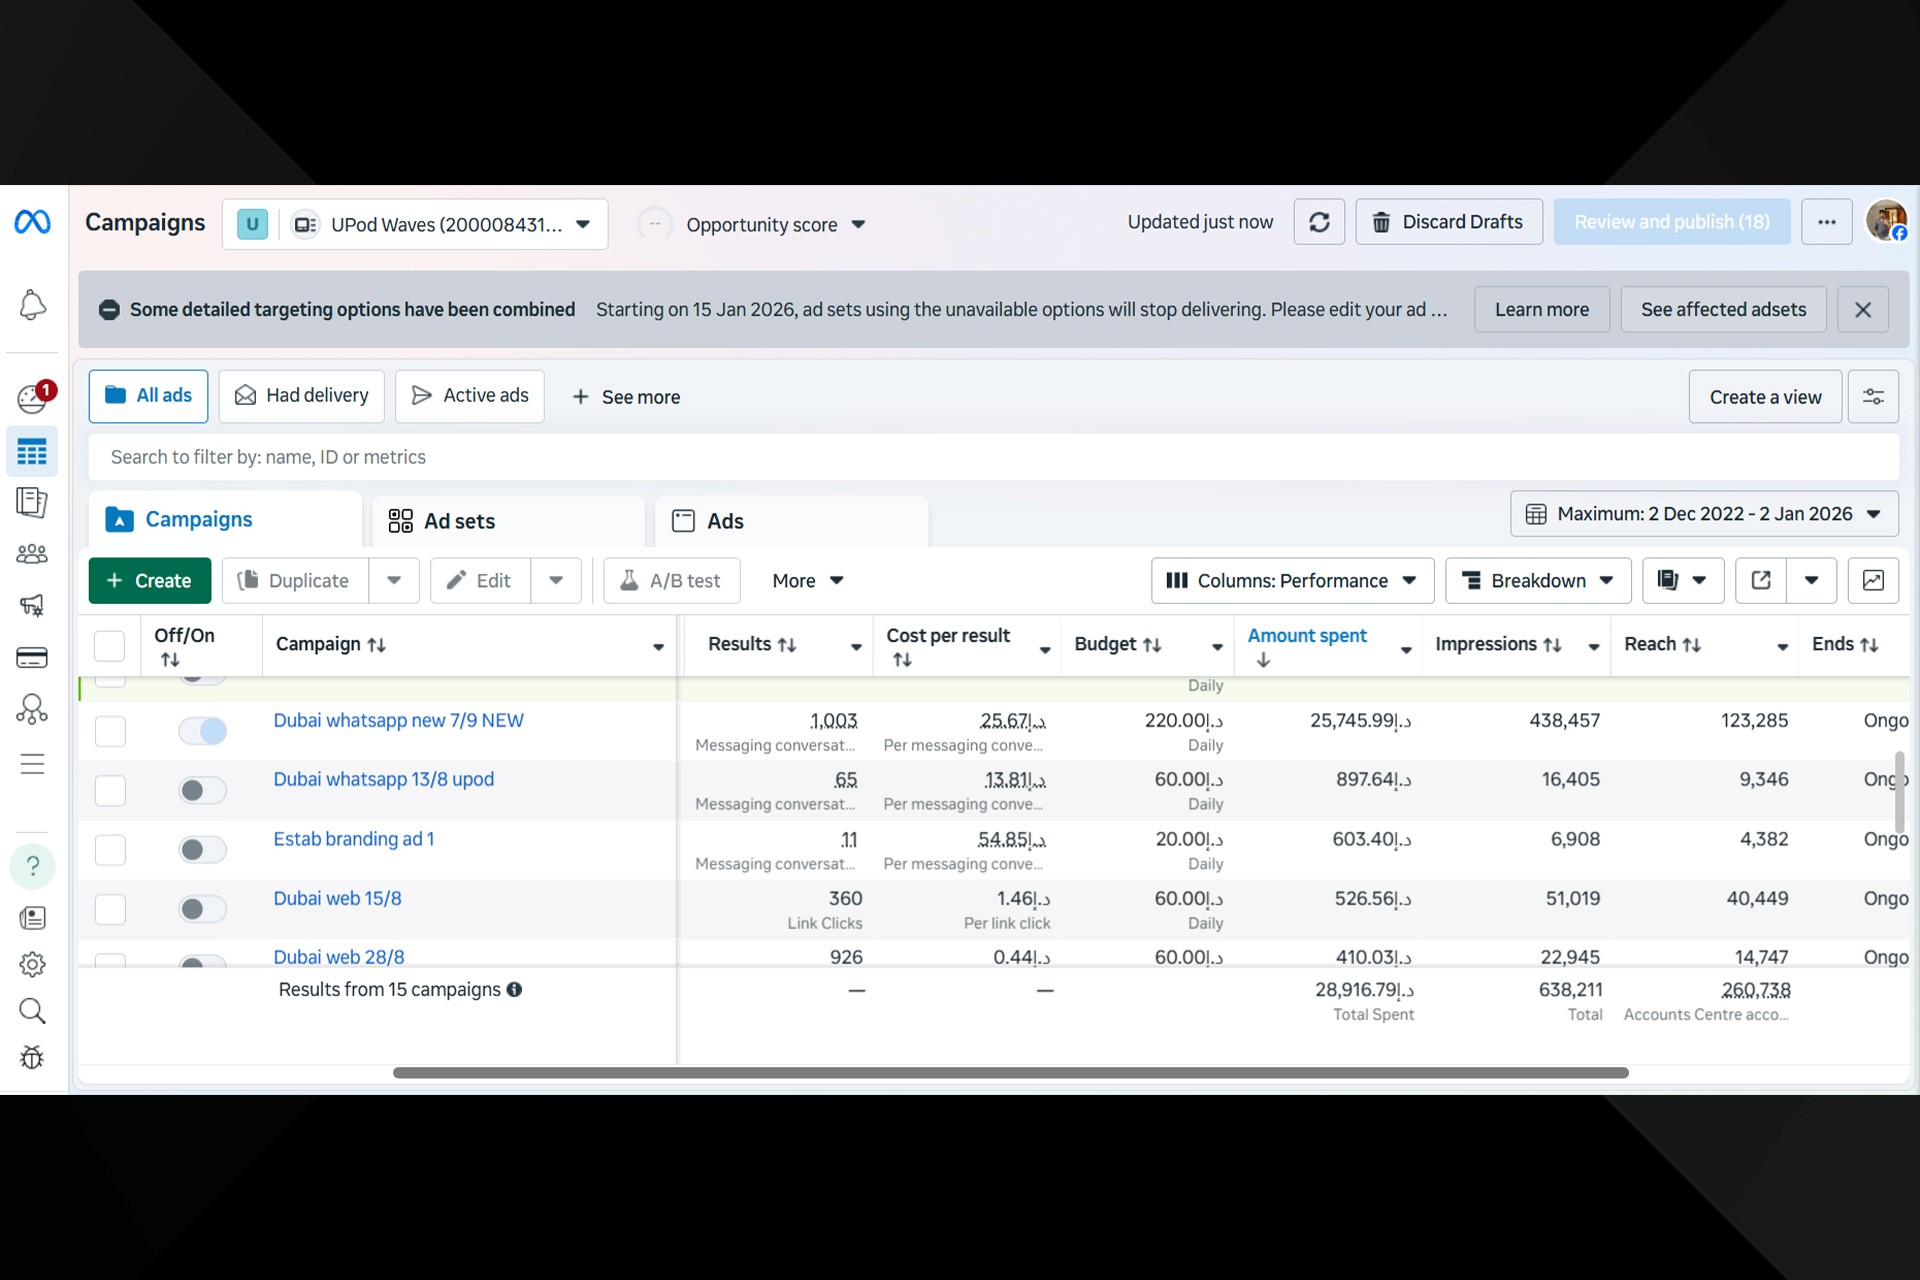This screenshot has height=1280, width=1920.
Task: Click the export share icon button
Action: 1761,580
